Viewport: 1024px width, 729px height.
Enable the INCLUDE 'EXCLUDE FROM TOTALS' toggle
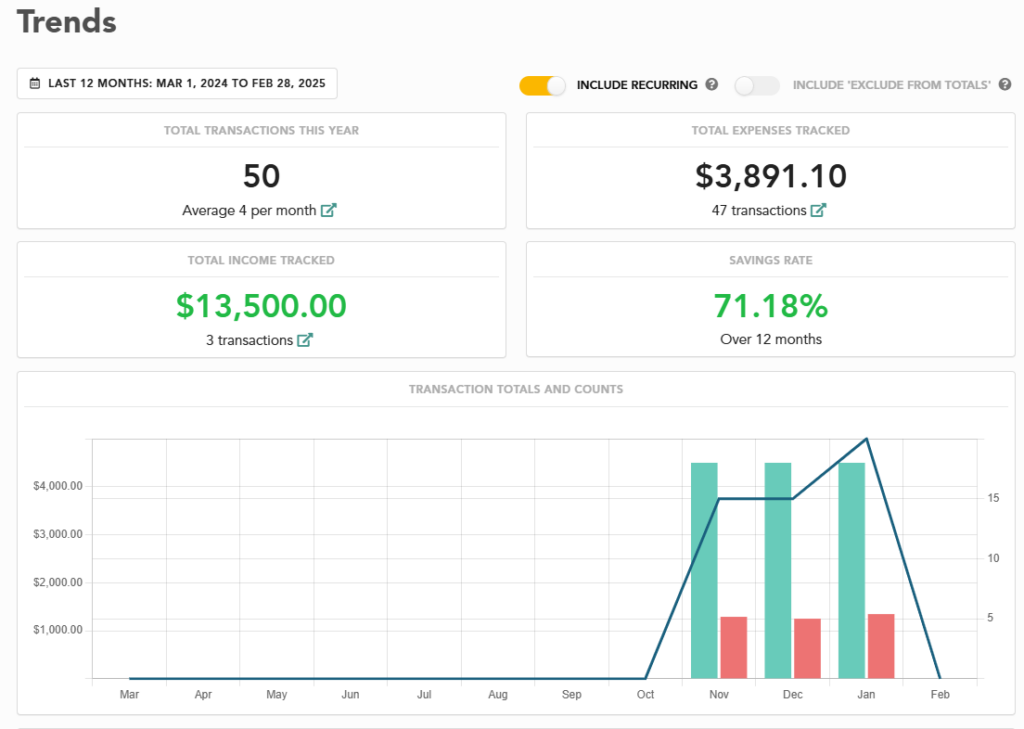pos(756,86)
